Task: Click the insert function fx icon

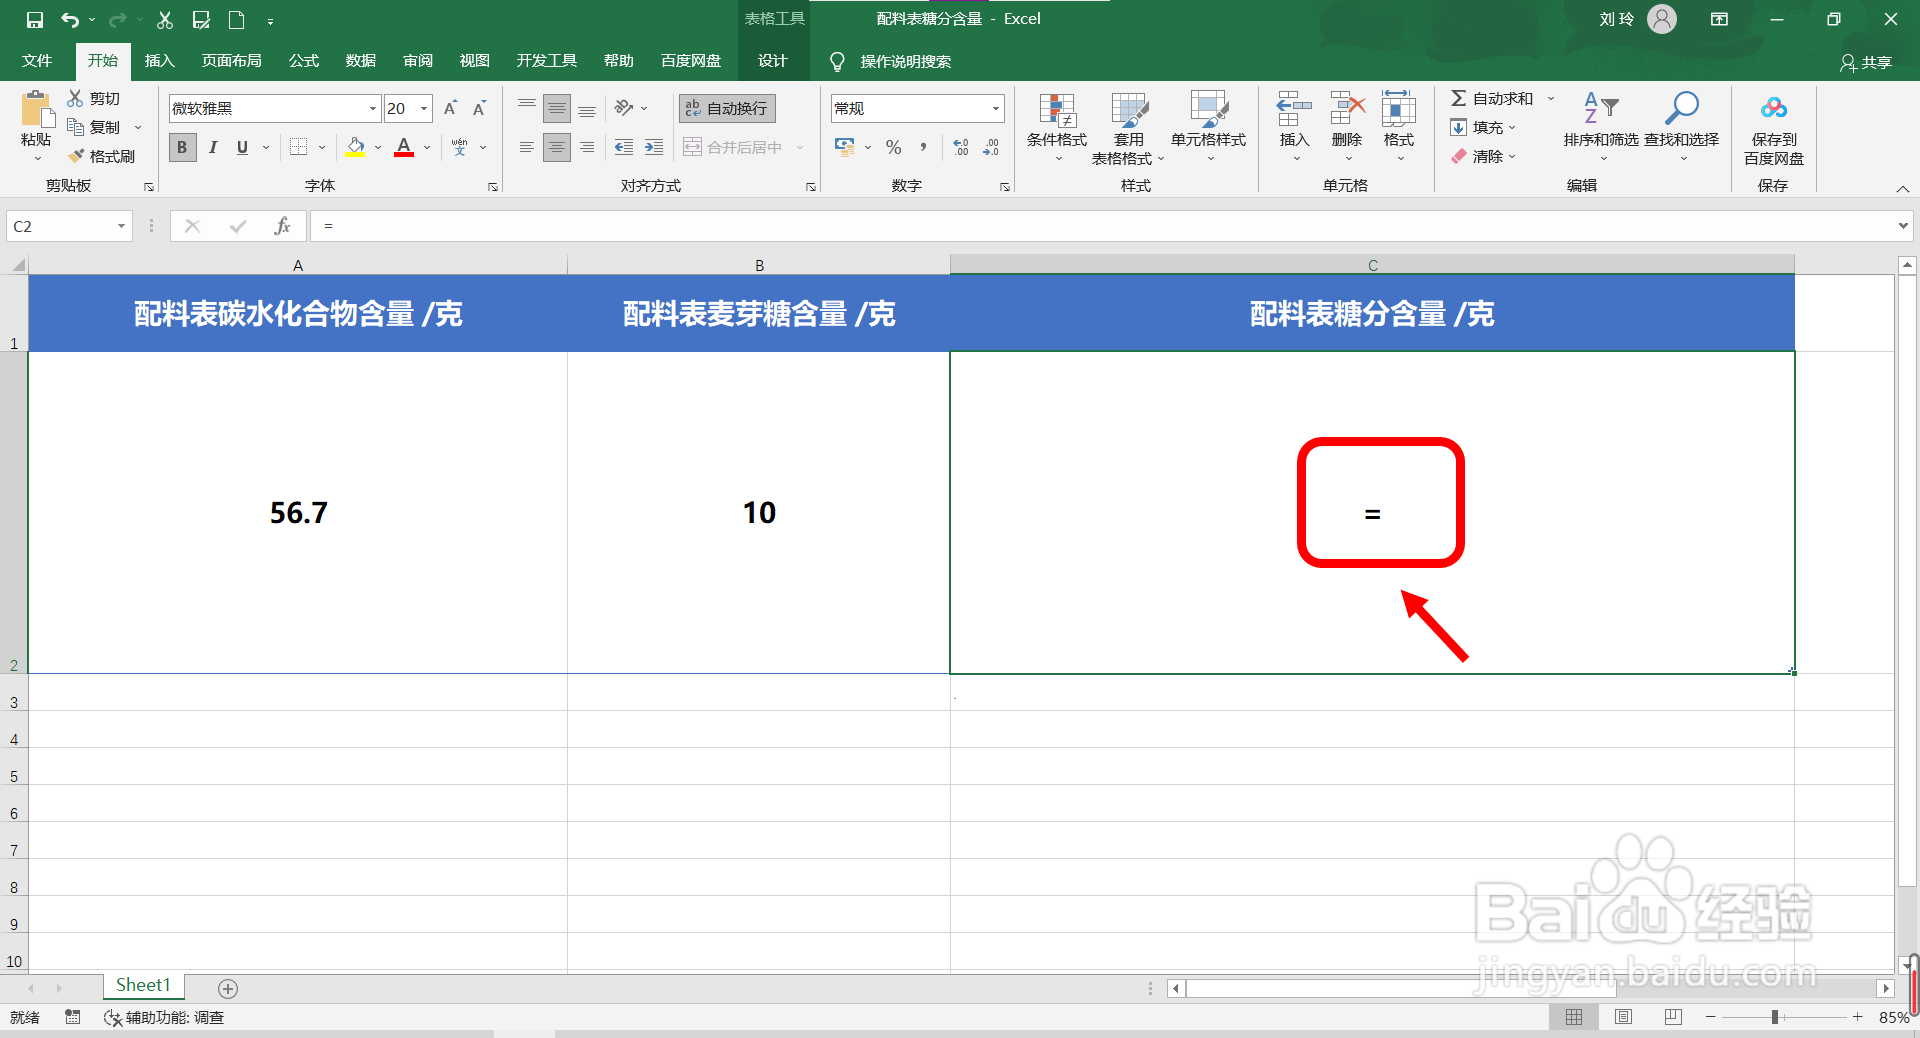Action: 283,226
